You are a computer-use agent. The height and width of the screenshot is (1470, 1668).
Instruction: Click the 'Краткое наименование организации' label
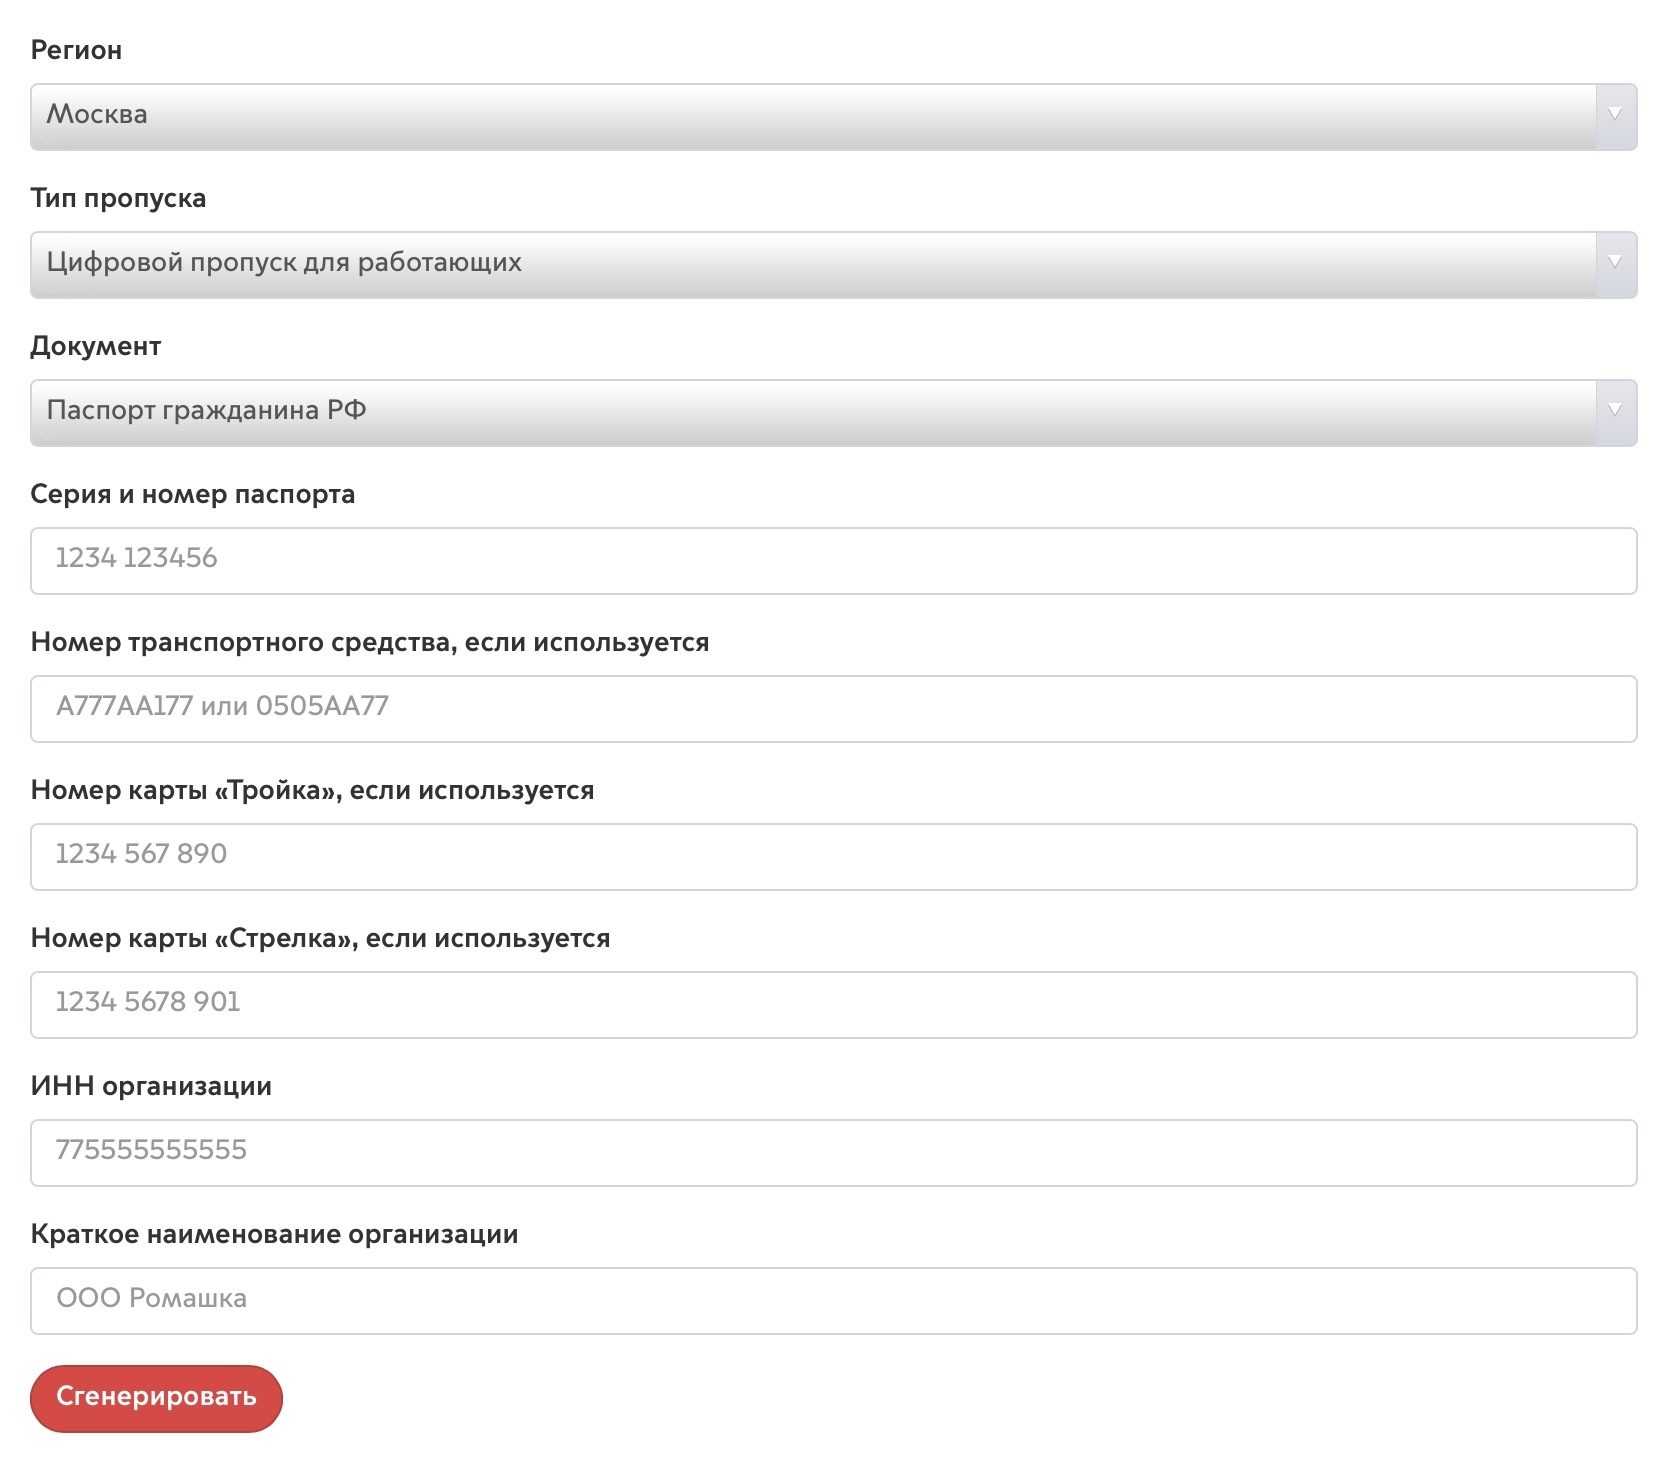point(274,1234)
